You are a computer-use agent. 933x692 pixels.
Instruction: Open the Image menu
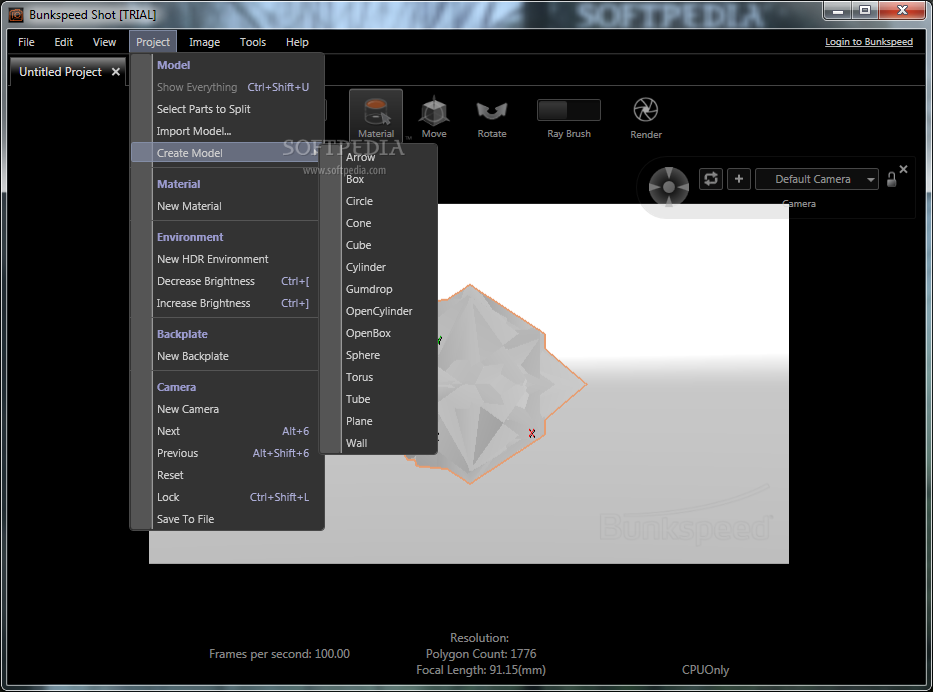(204, 42)
